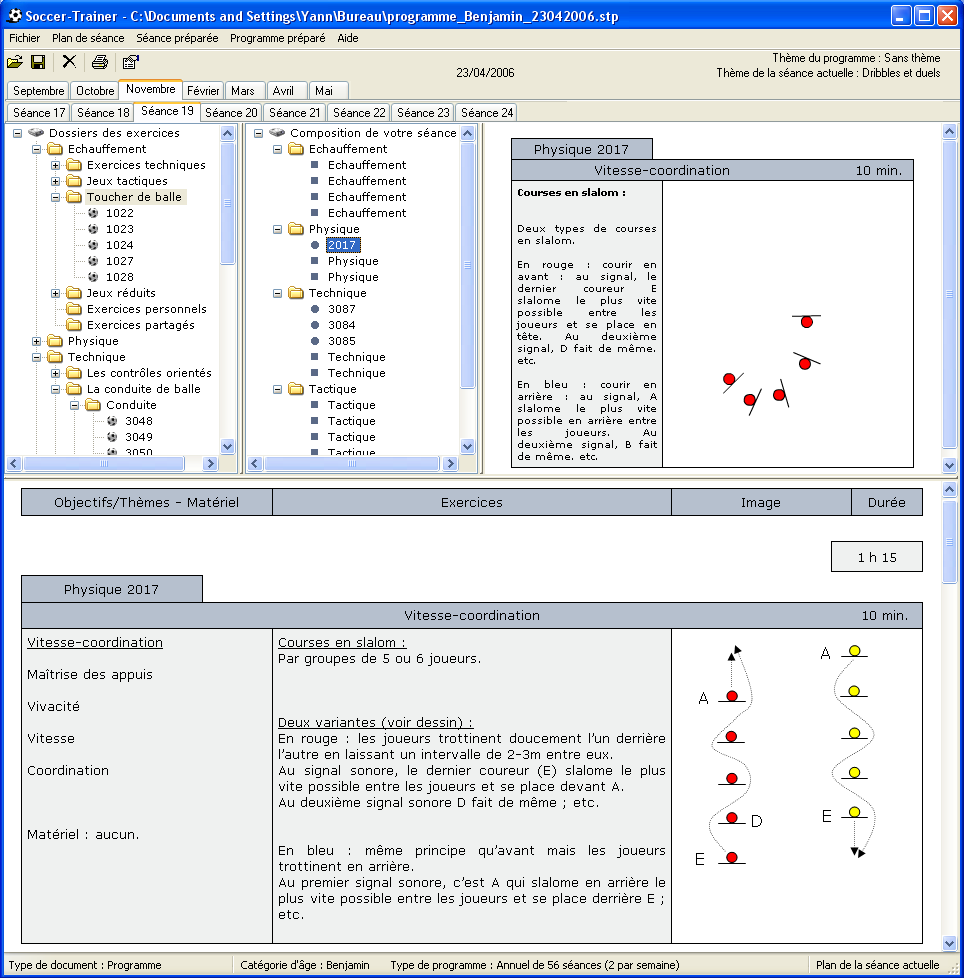Viewport: 964px width, 978px height.
Task: Collapse the Conduite subfolder node
Action: tap(74, 405)
